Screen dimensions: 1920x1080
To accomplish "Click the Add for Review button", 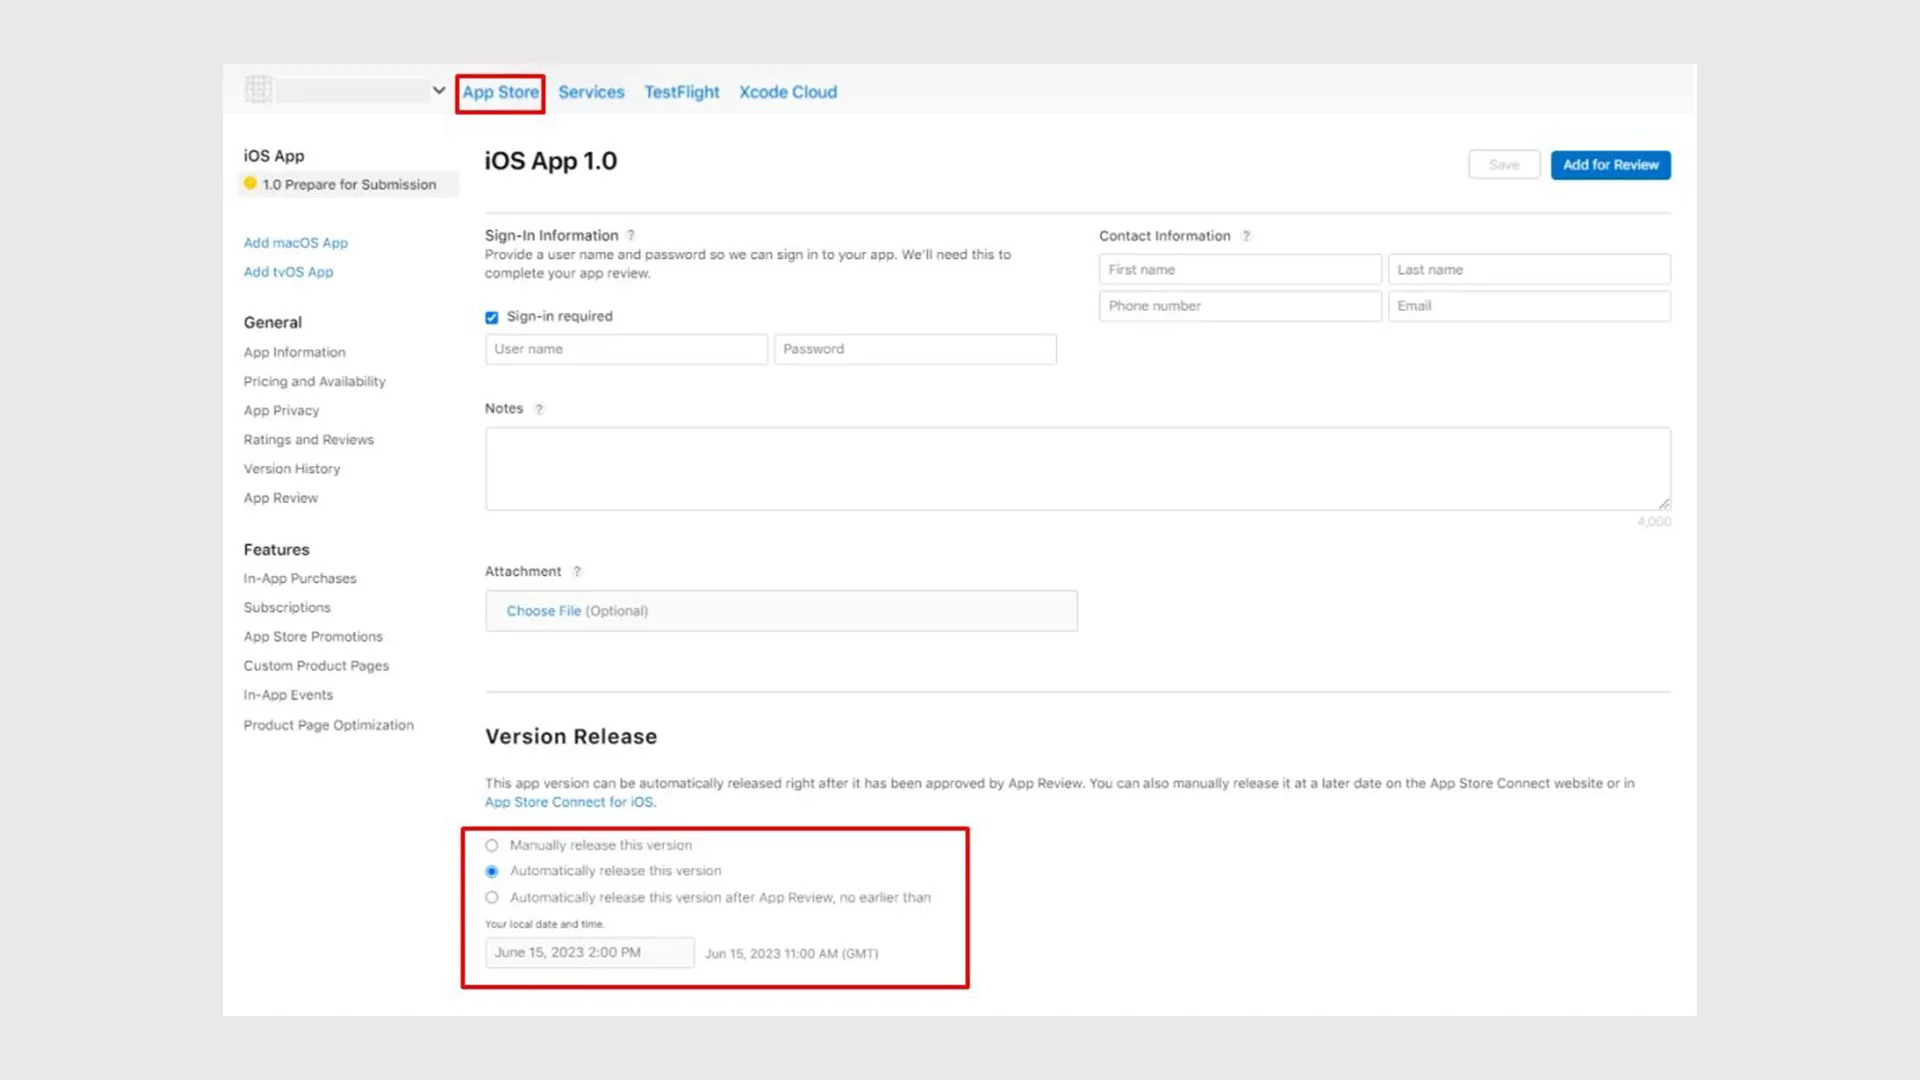I will click(1611, 165).
